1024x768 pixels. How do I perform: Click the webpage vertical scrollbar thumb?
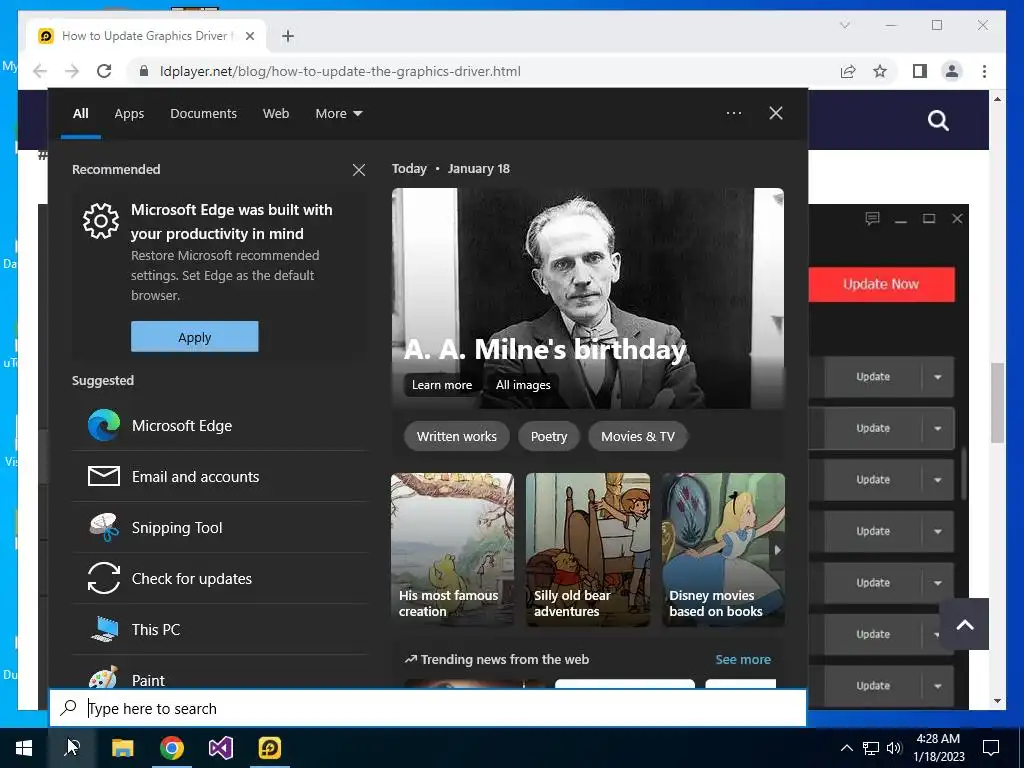[997, 402]
